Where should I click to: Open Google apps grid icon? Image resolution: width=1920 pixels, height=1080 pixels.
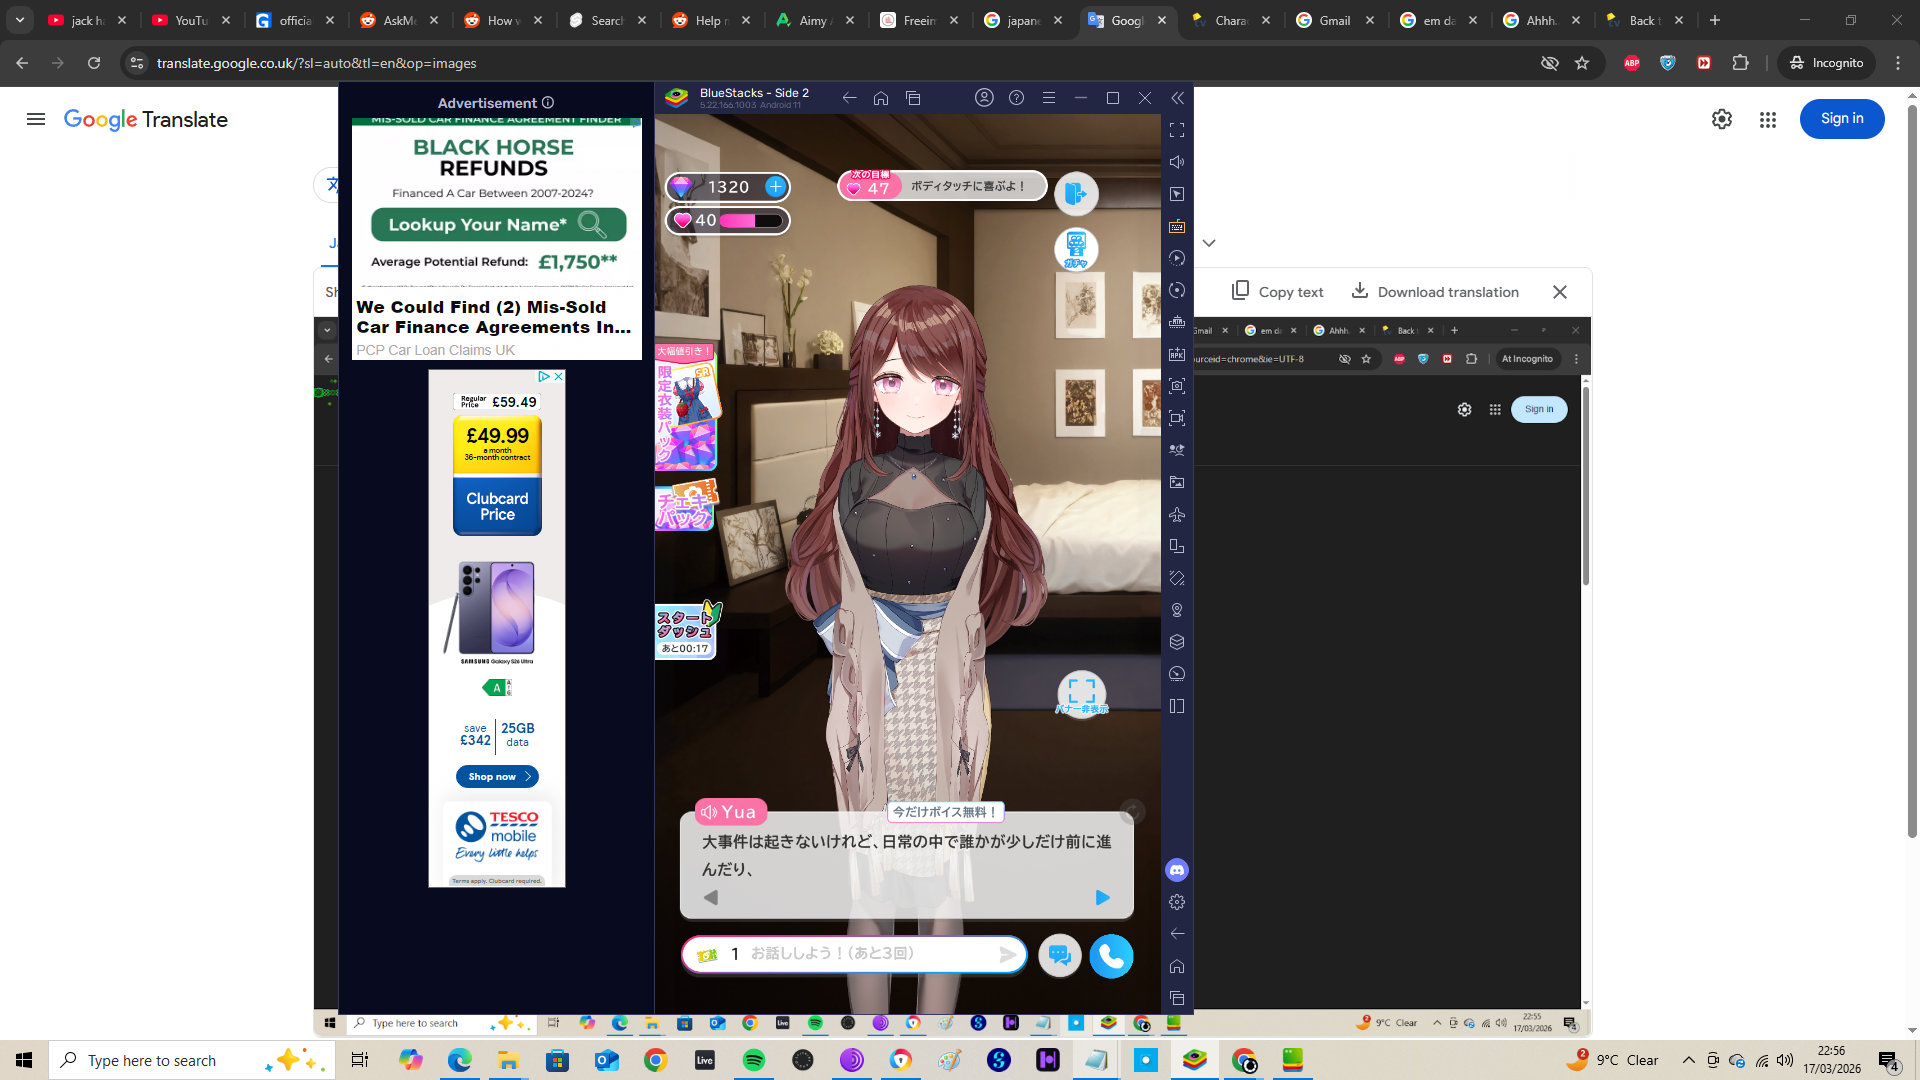coord(1767,119)
